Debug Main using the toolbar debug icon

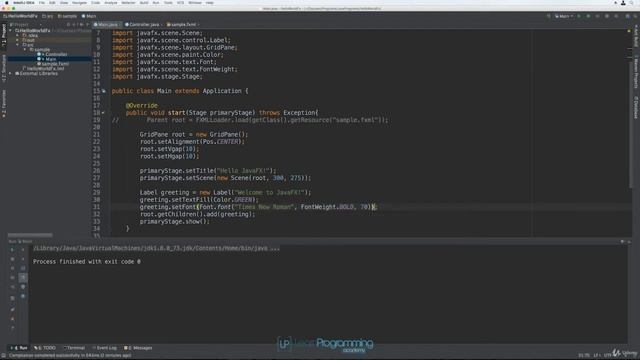pos(588,16)
